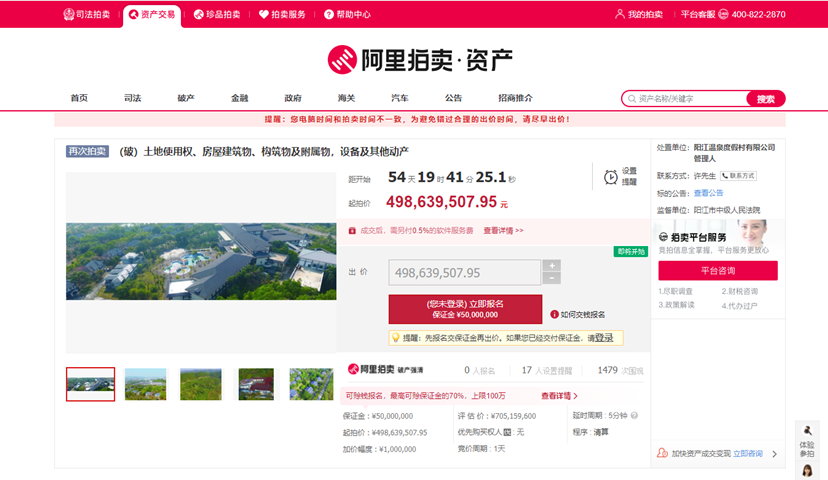
Task: Open the 司法拍卖 top tab
Action: [x=87, y=14]
